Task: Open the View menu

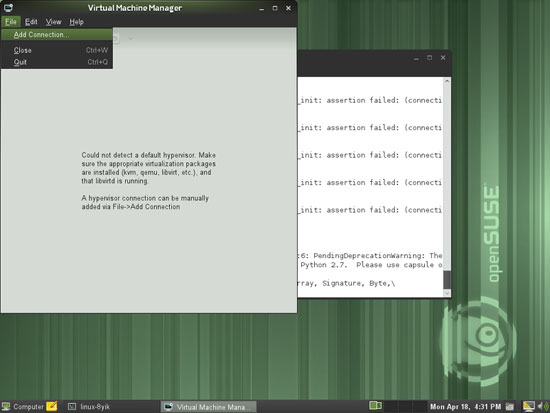Action: pos(53,22)
